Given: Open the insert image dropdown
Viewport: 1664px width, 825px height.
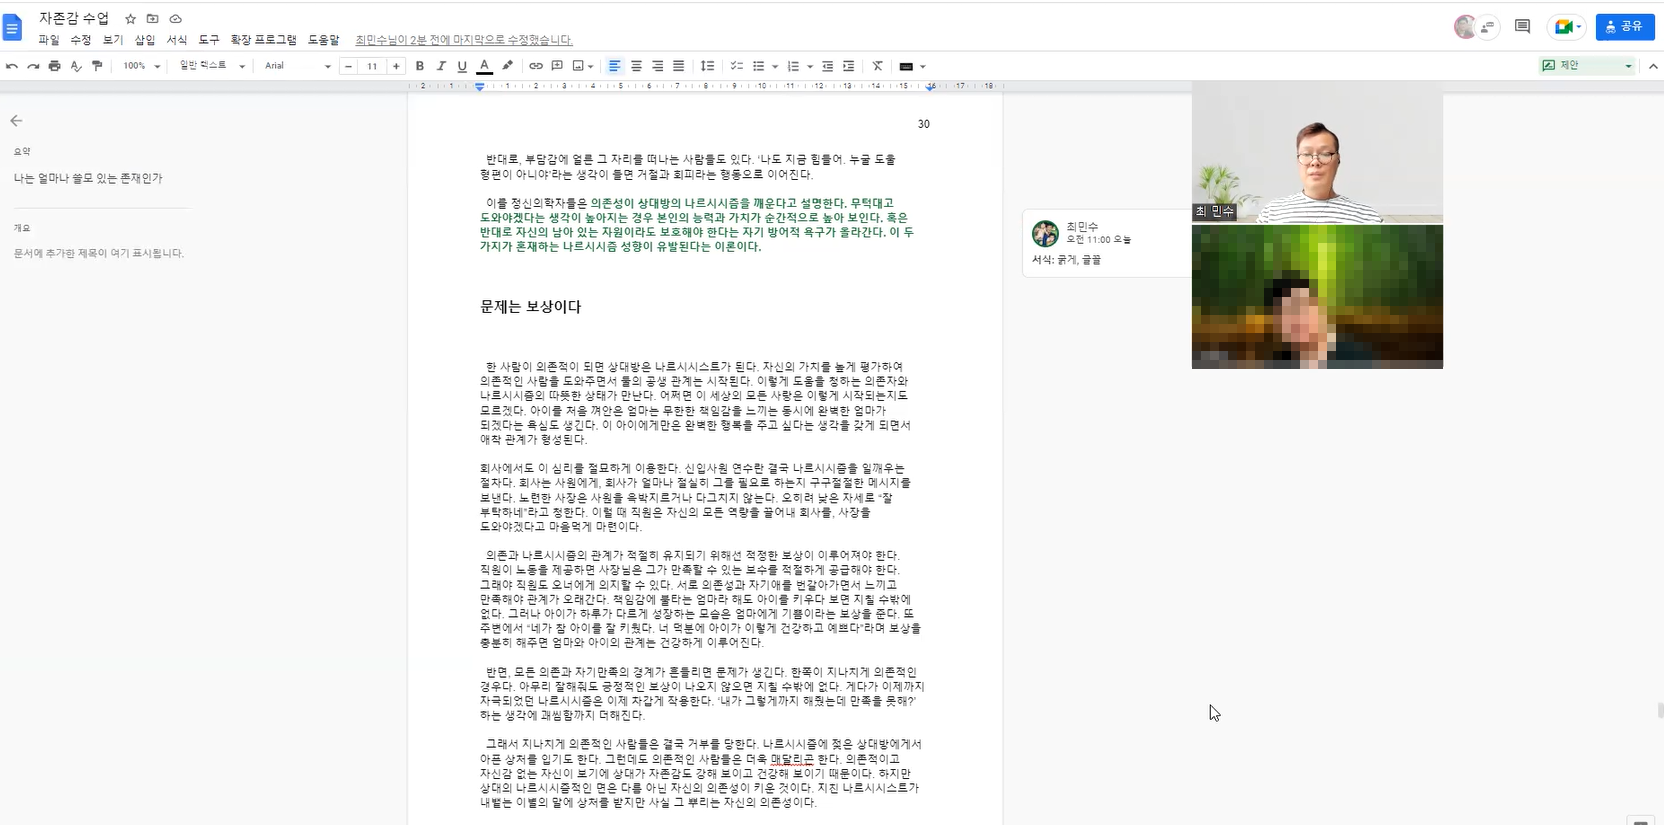Looking at the screenshot, I should pyautogui.click(x=583, y=66).
